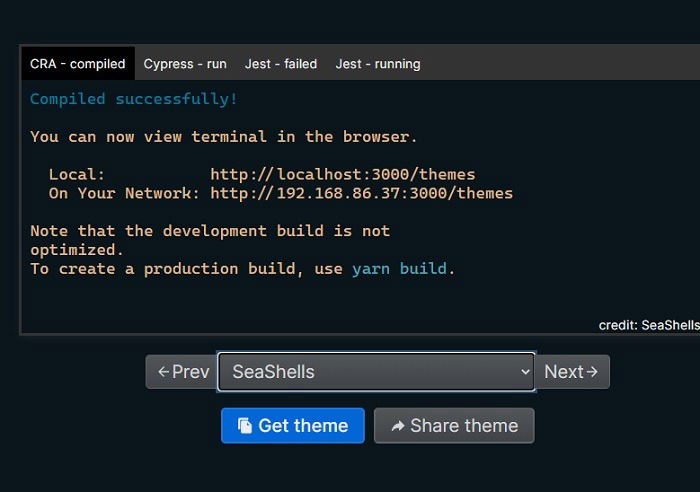The width and height of the screenshot is (700, 492).
Task: Open the 192.168.86.37:3000/themes network URL
Action: coord(362,193)
